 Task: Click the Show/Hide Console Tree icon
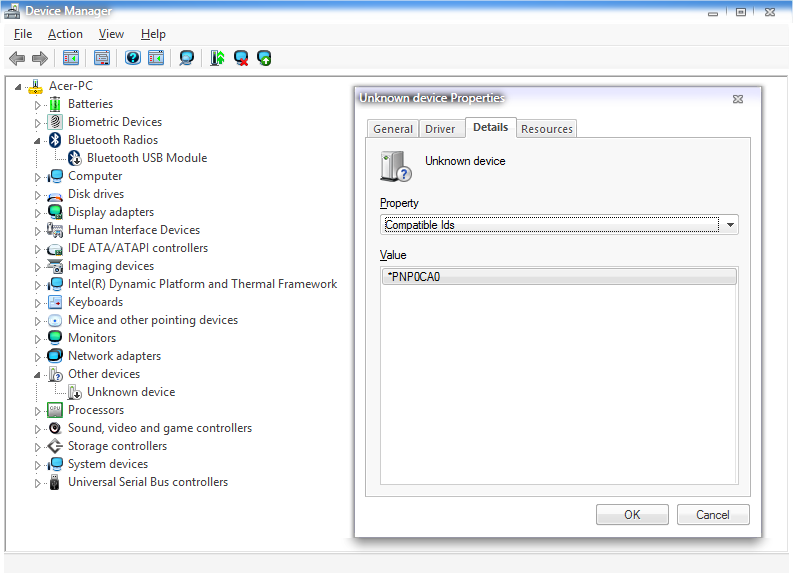(71, 58)
